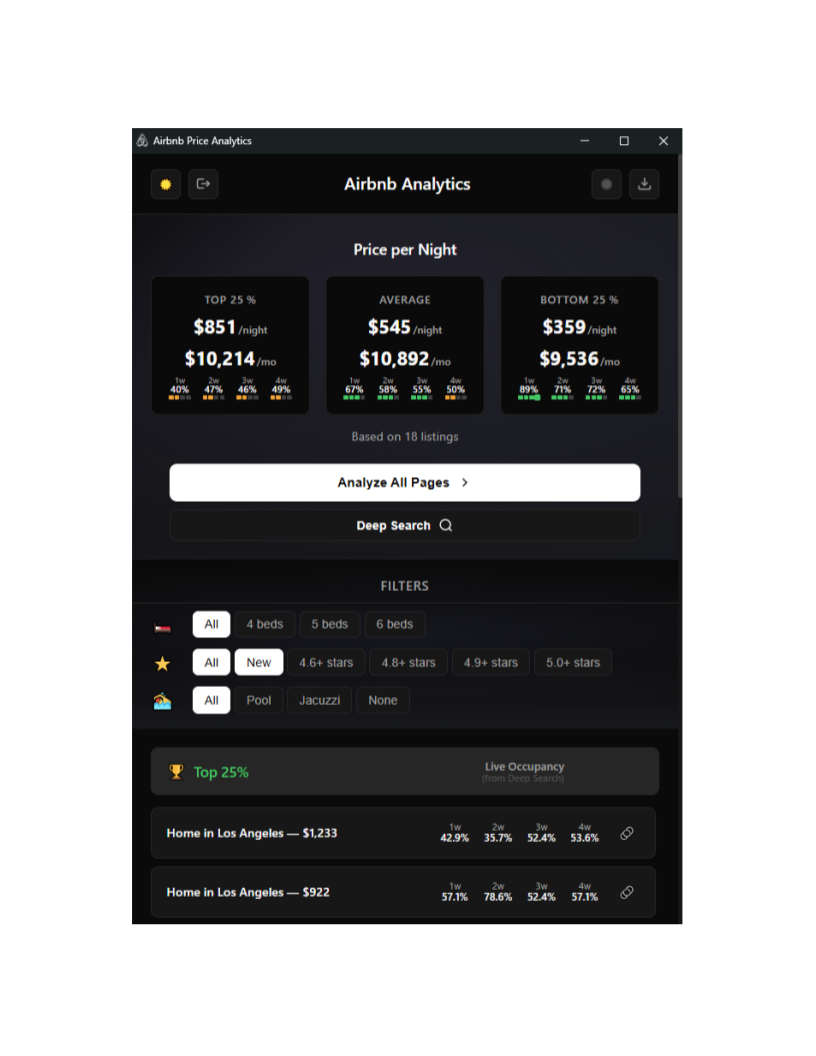This screenshot has width=816, height=1056.
Task: Click the chevron in Analyze All Pages
Action: point(465,482)
